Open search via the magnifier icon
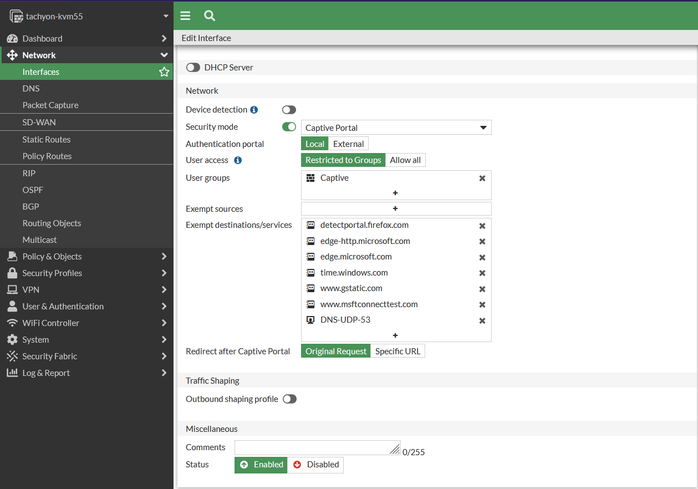The image size is (698, 489). [209, 16]
